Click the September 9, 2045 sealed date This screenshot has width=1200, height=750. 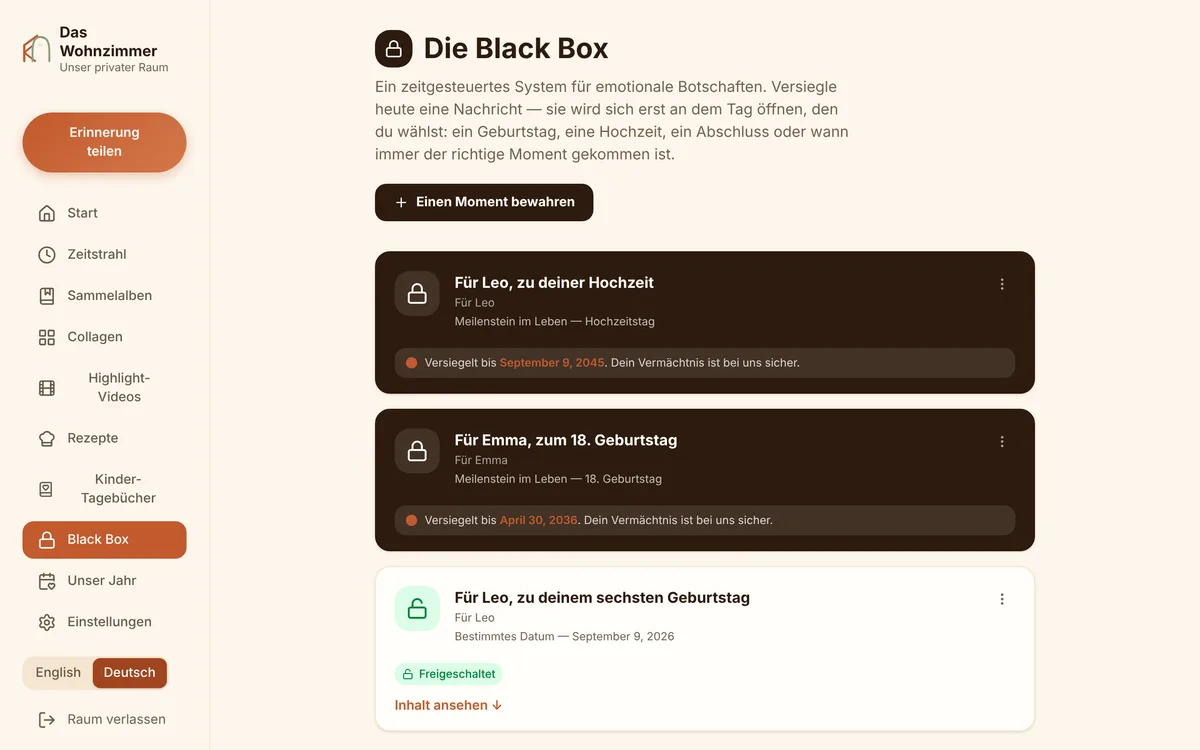click(x=552, y=363)
